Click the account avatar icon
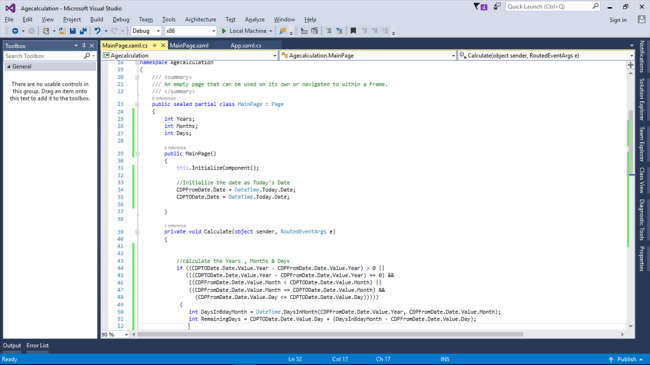 point(641,19)
